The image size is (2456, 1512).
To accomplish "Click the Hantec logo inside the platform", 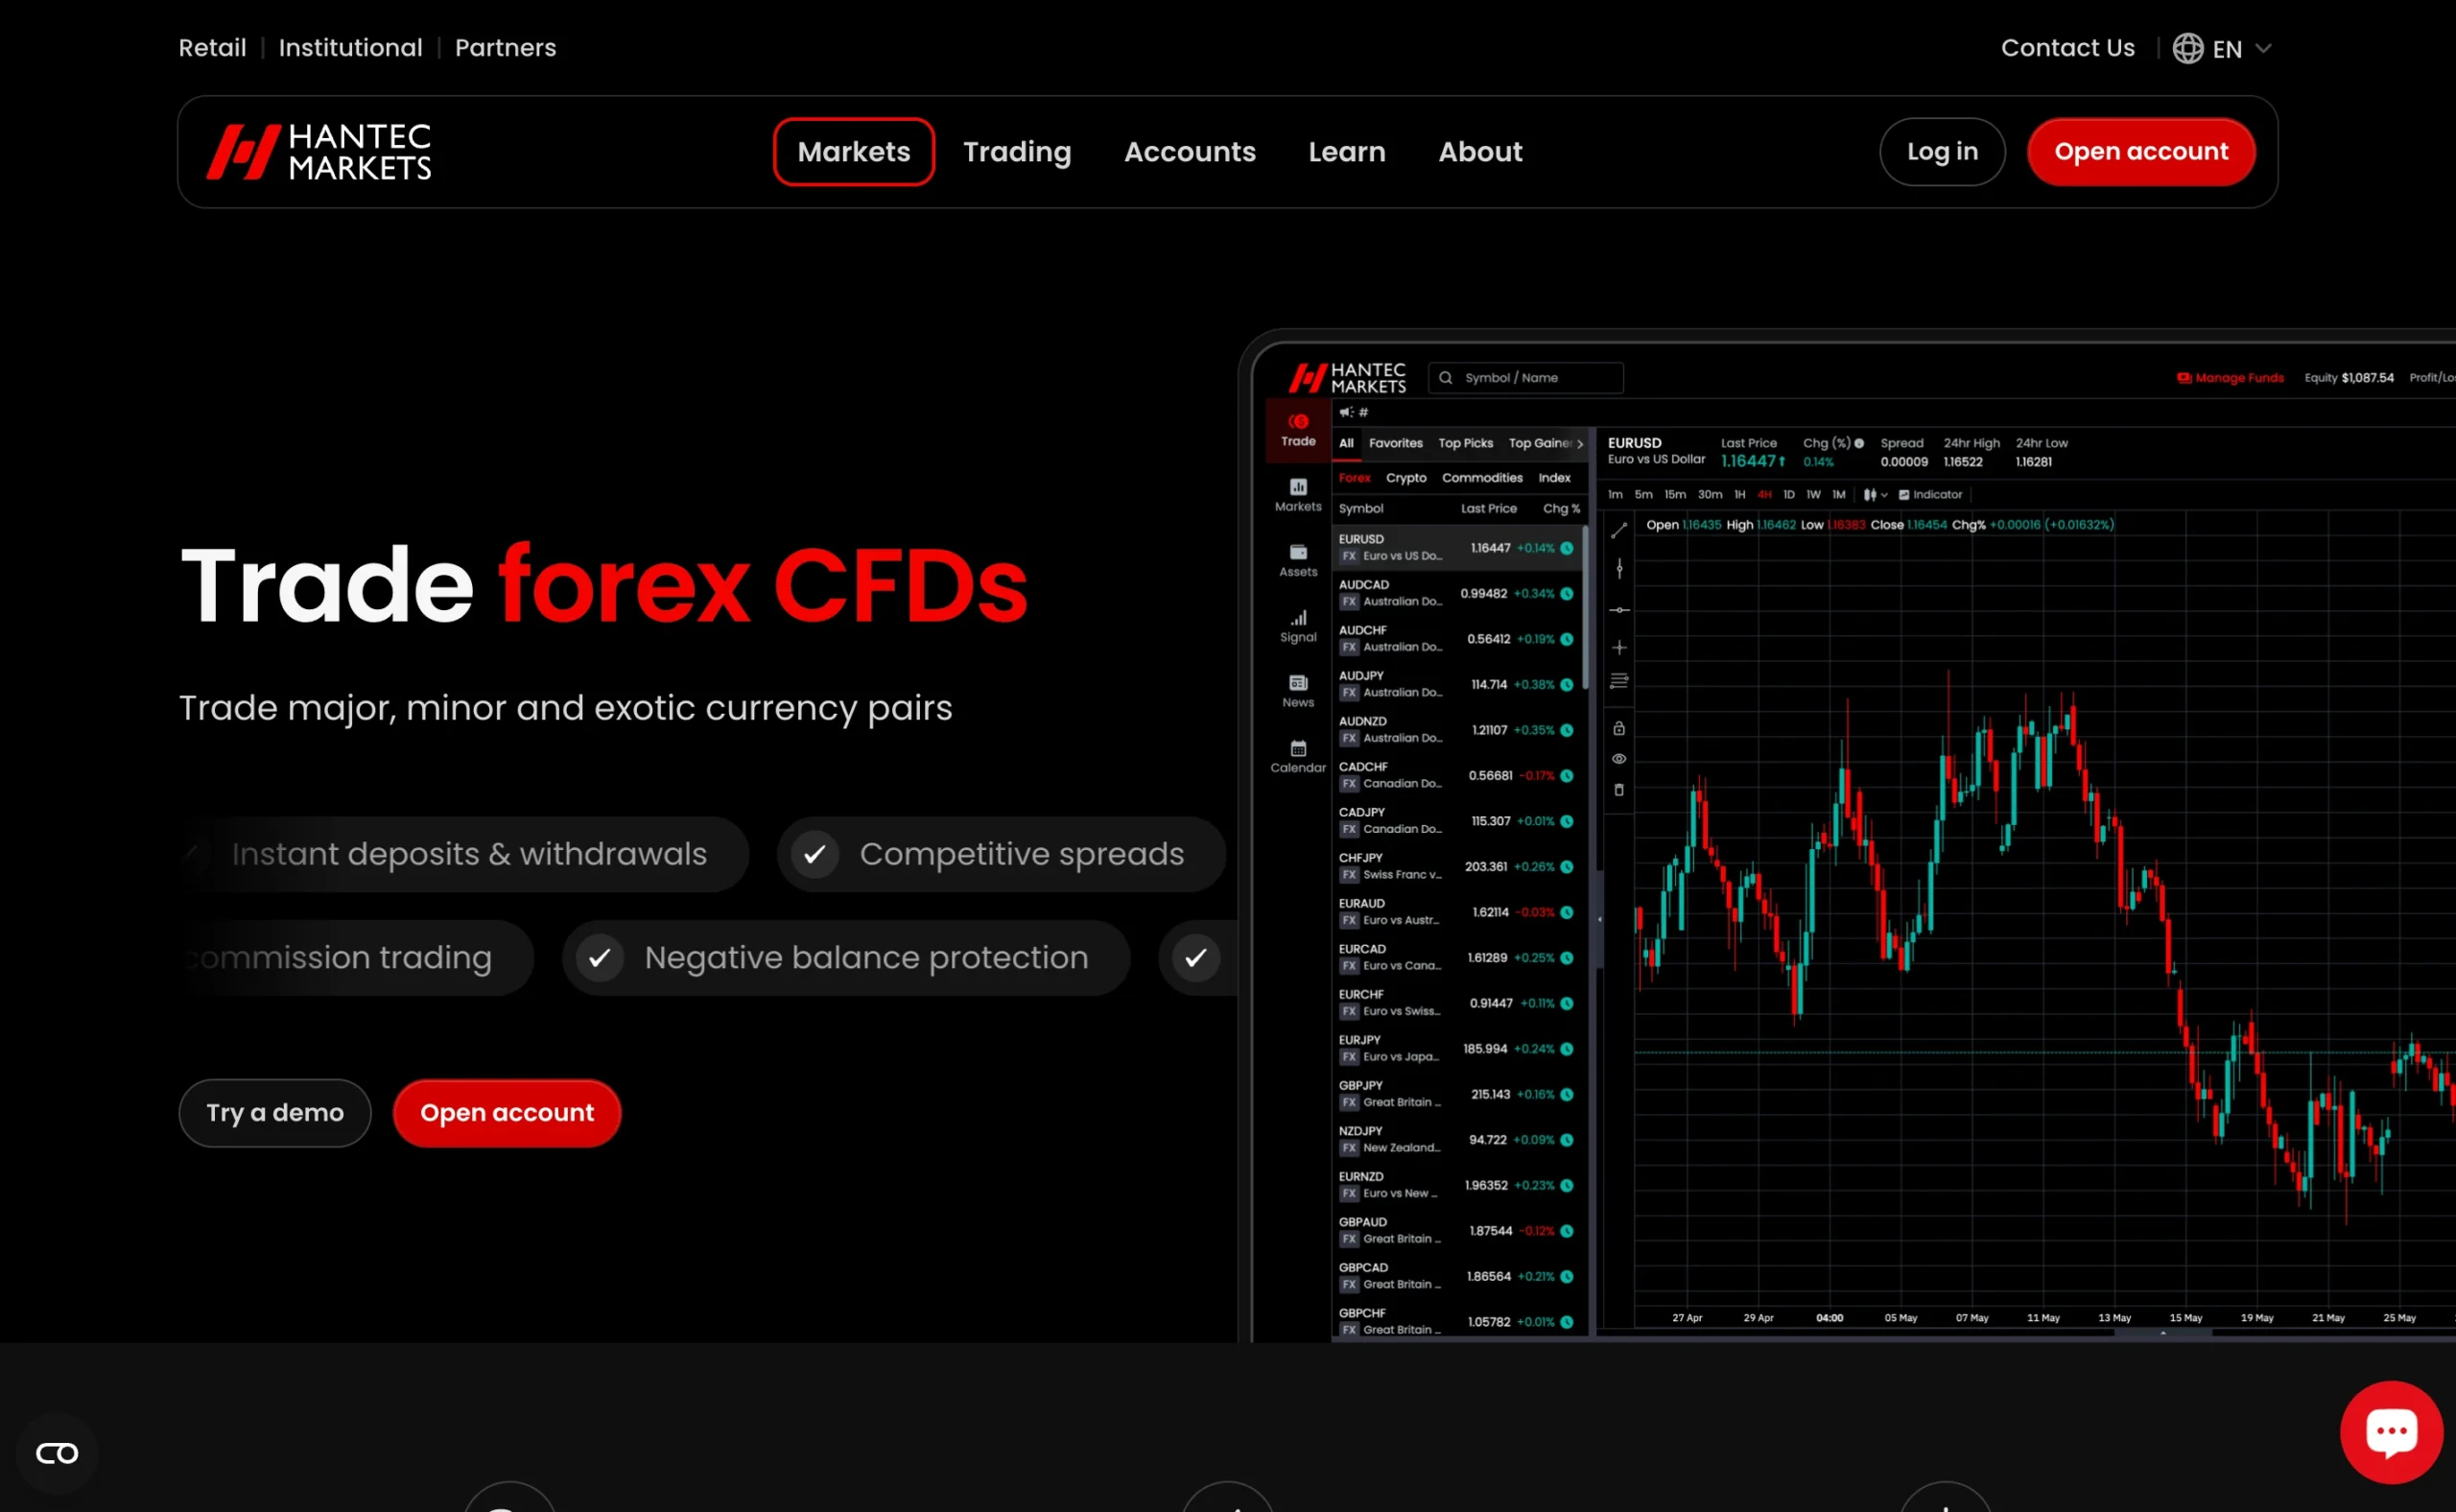I will click(x=1347, y=378).
